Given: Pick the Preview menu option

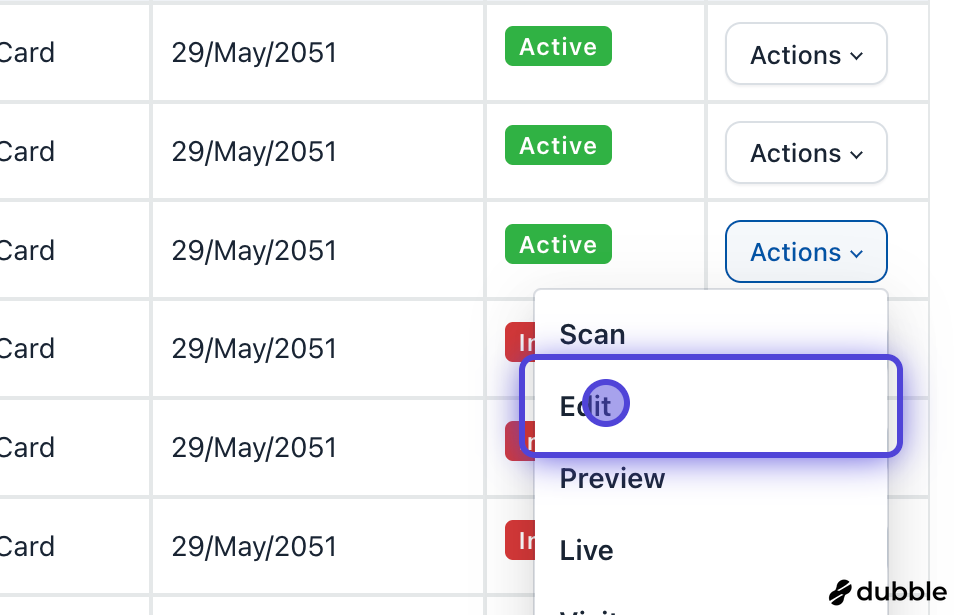Looking at the screenshot, I should pos(612,478).
